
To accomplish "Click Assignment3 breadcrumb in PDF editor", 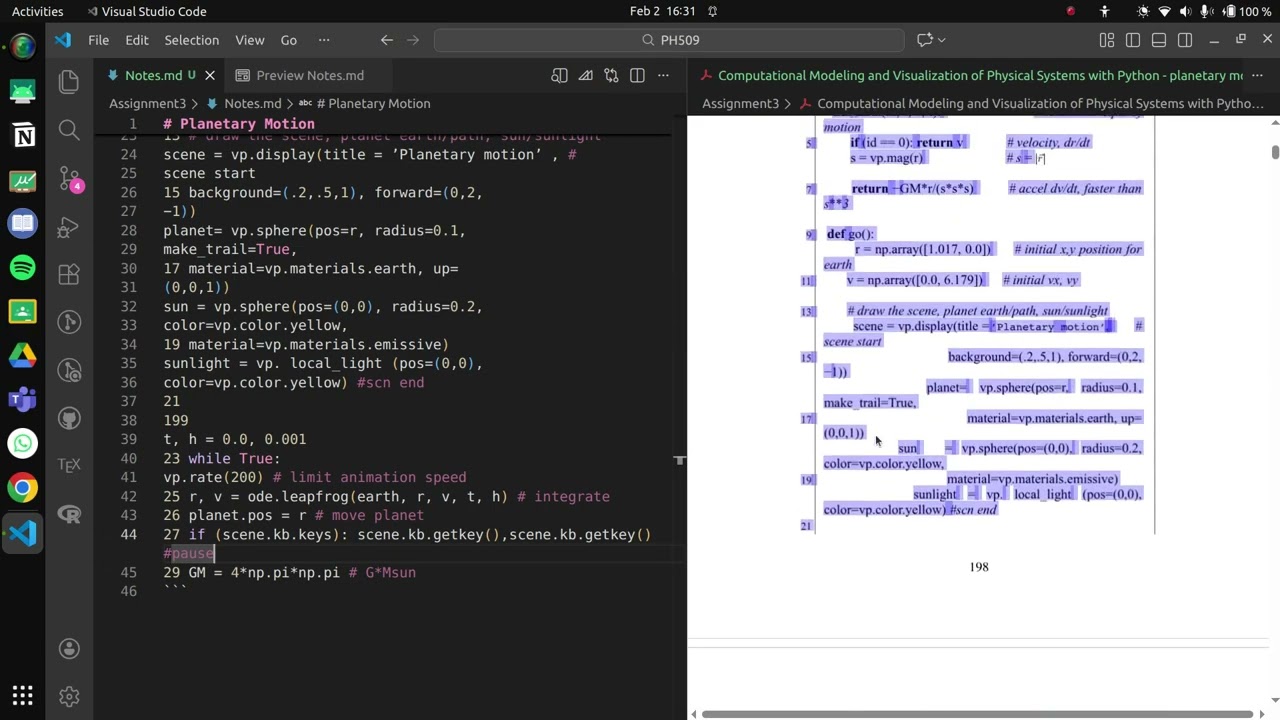I will point(740,103).
